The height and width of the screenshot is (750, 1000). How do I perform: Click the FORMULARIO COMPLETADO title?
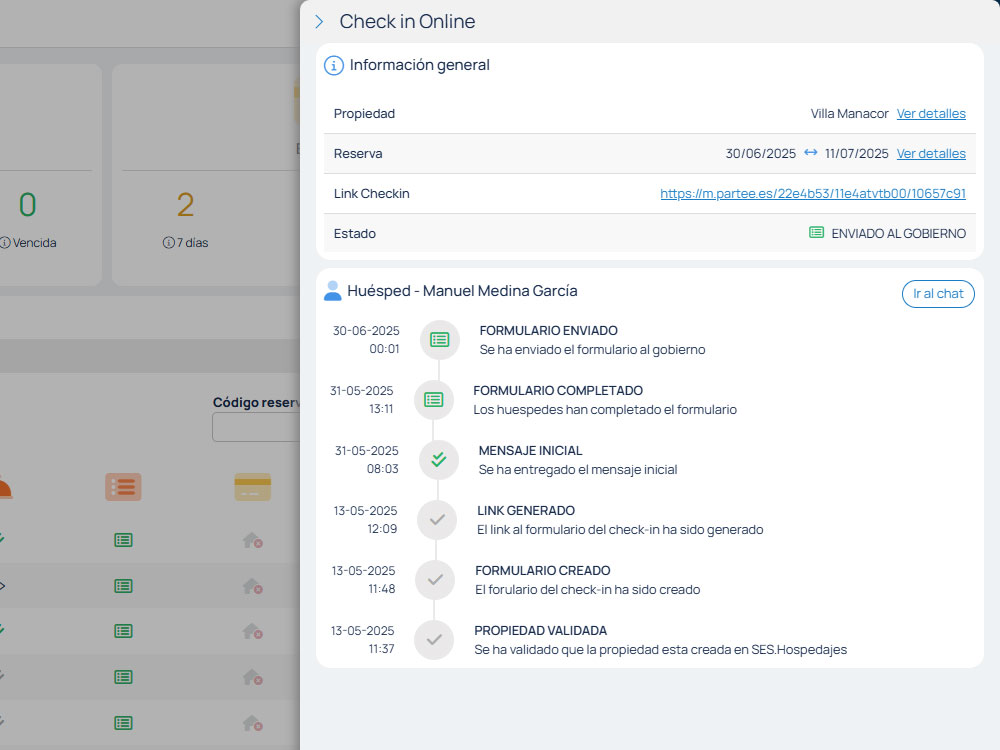coord(558,390)
